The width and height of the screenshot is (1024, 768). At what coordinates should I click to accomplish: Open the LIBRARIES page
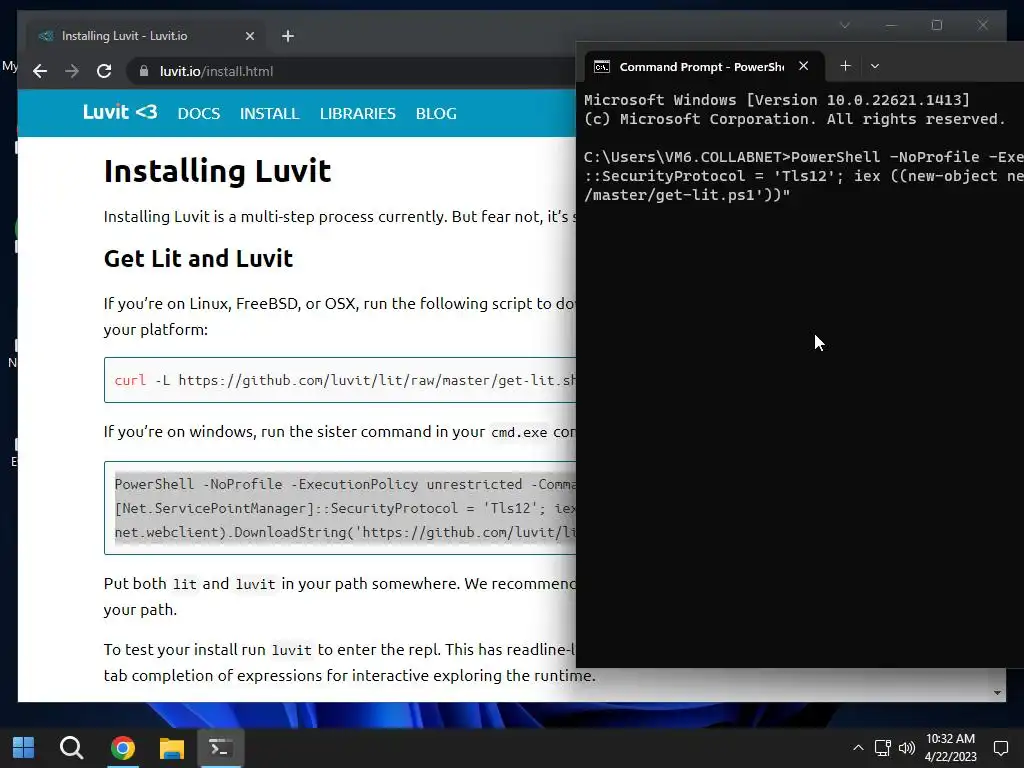[x=357, y=114]
